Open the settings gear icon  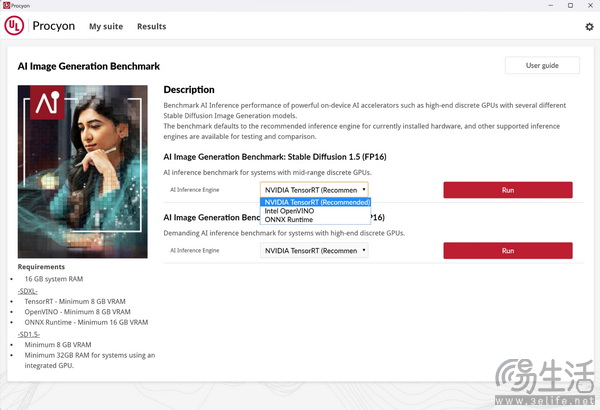[x=589, y=26]
